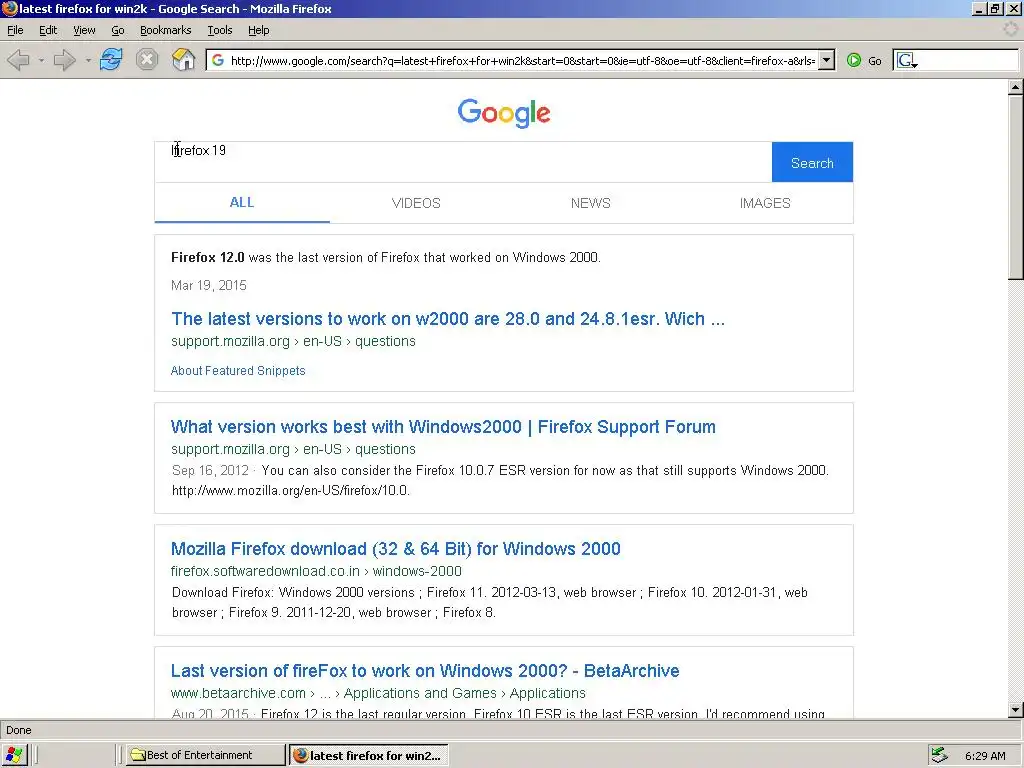1024x768 pixels.
Task: Expand the address bar URL dropdown
Action: 827,60
